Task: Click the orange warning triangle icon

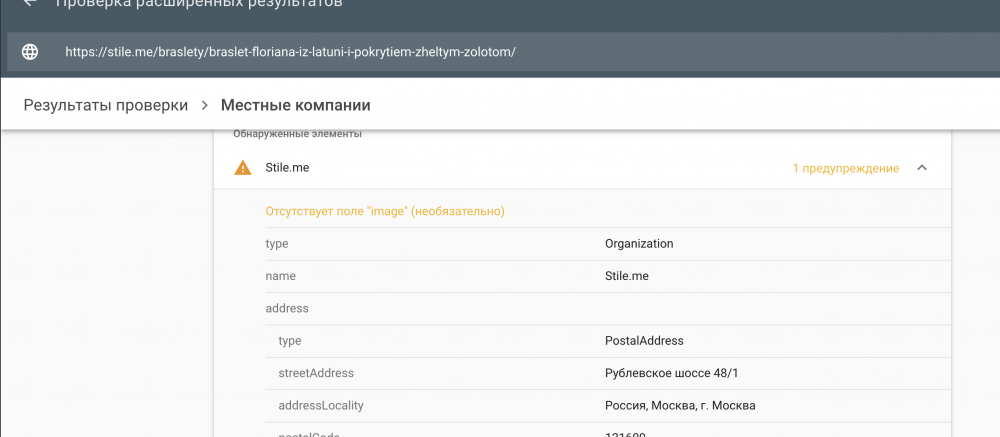Action: [242, 168]
